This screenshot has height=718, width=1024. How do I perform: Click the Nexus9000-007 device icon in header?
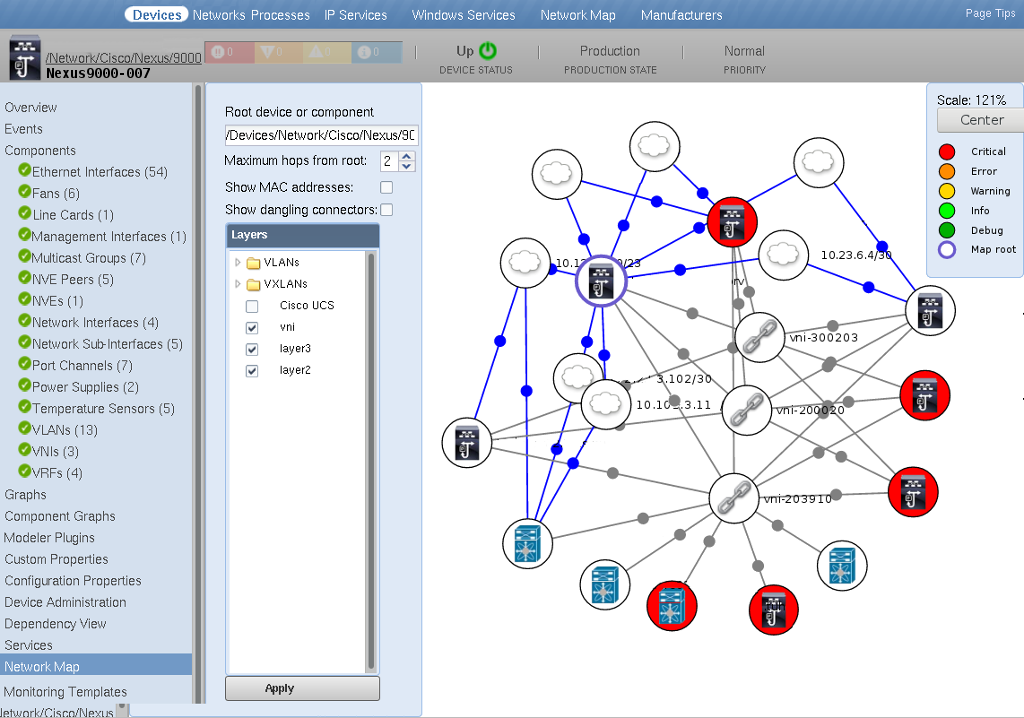click(25, 58)
